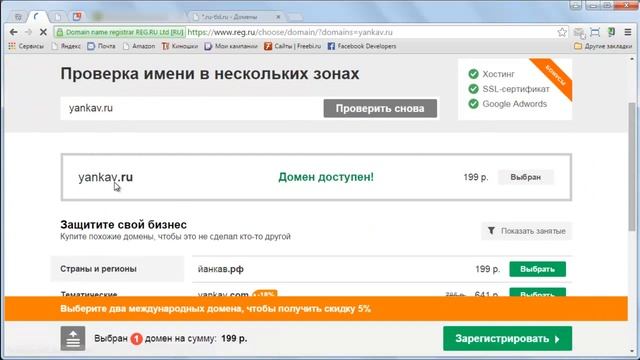This screenshot has width=640, height=360.
Task: Open the Другие закладки folder
Action: click(603, 46)
